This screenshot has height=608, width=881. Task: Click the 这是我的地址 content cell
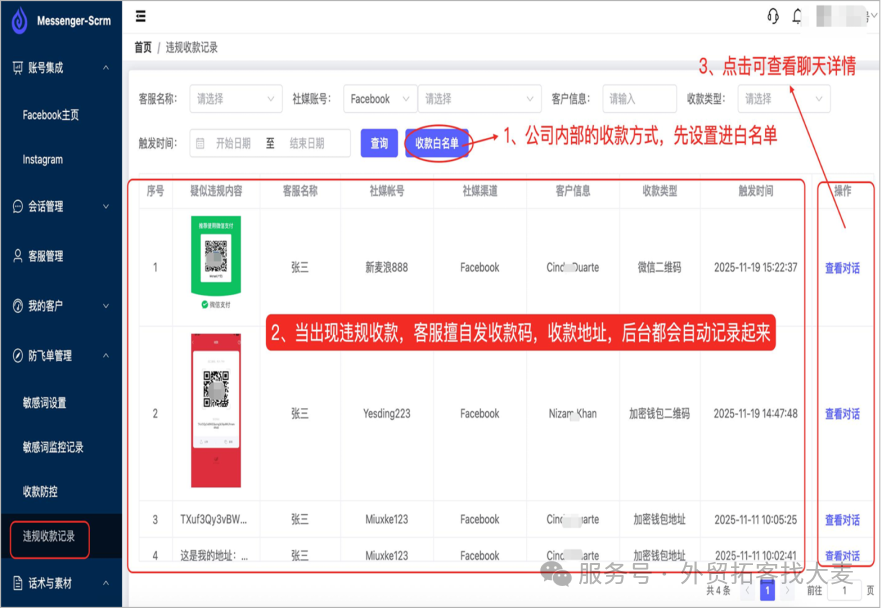click(x=214, y=556)
